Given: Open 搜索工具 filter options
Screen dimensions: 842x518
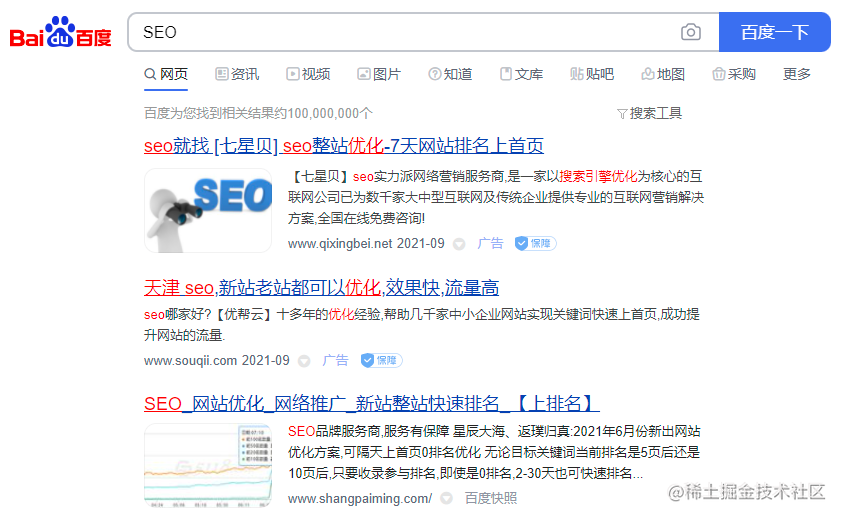Looking at the screenshot, I should (649, 113).
